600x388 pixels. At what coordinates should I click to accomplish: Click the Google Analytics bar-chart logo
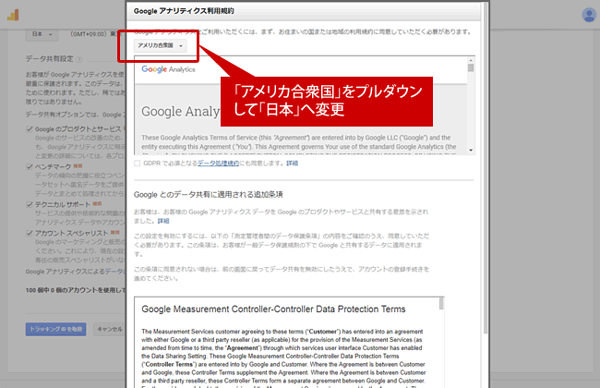point(13,15)
